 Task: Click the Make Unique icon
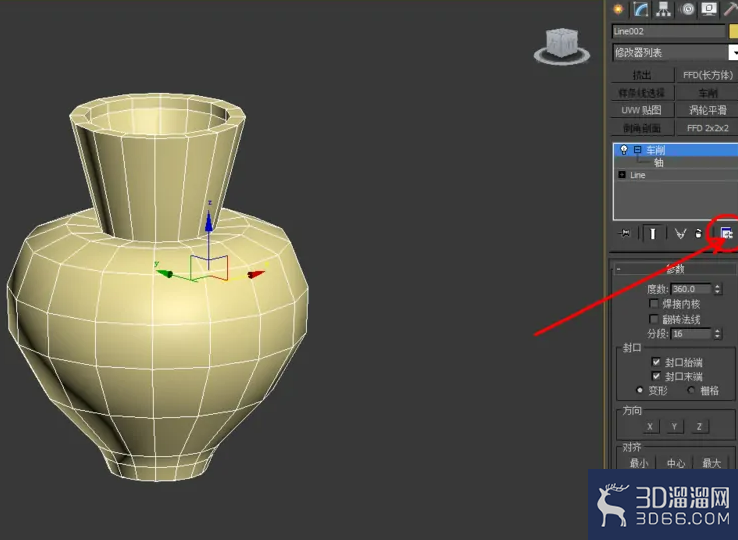(x=680, y=234)
